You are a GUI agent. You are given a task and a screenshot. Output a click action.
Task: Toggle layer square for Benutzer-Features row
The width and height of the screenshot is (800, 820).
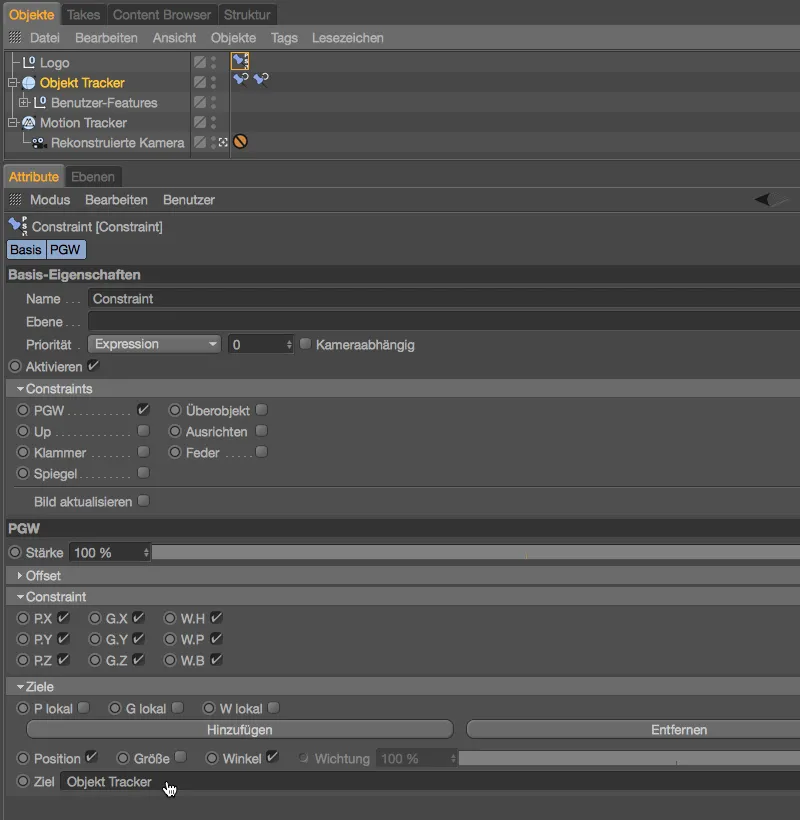tap(200, 102)
